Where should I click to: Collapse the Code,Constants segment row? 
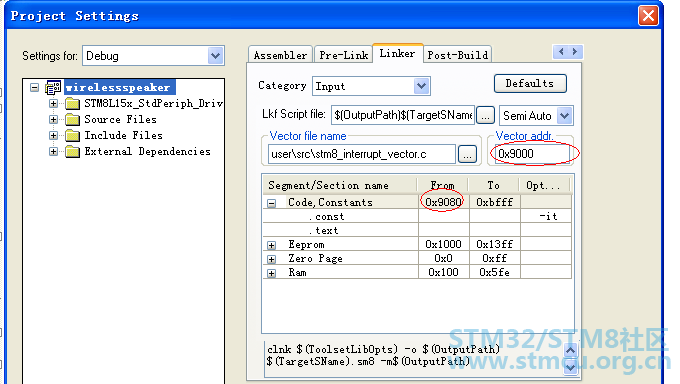(271, 203)
